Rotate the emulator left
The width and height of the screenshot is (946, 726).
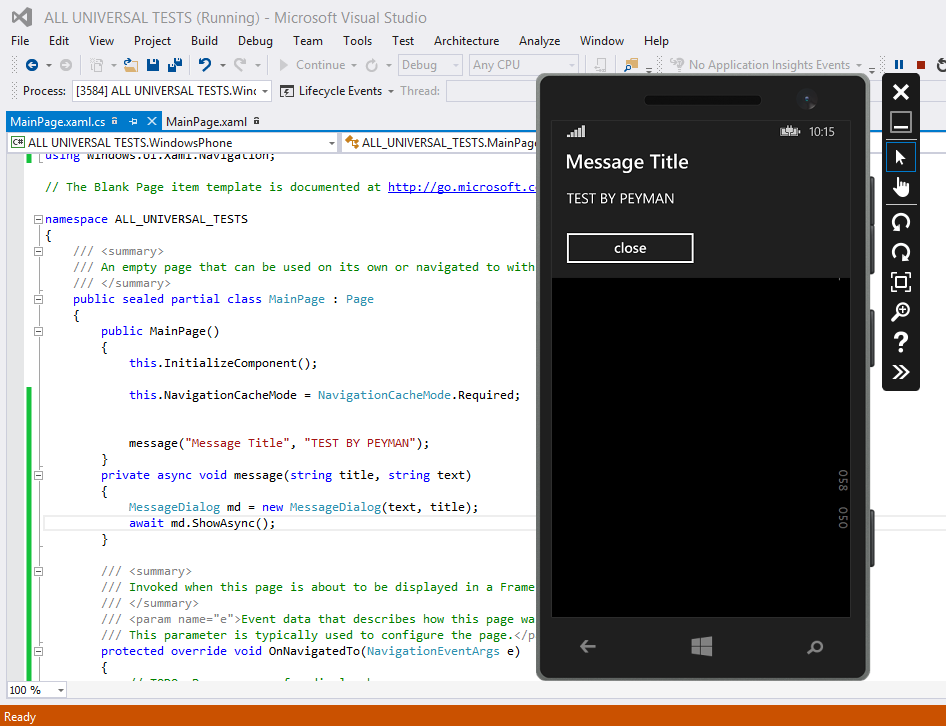pos(901,221)
